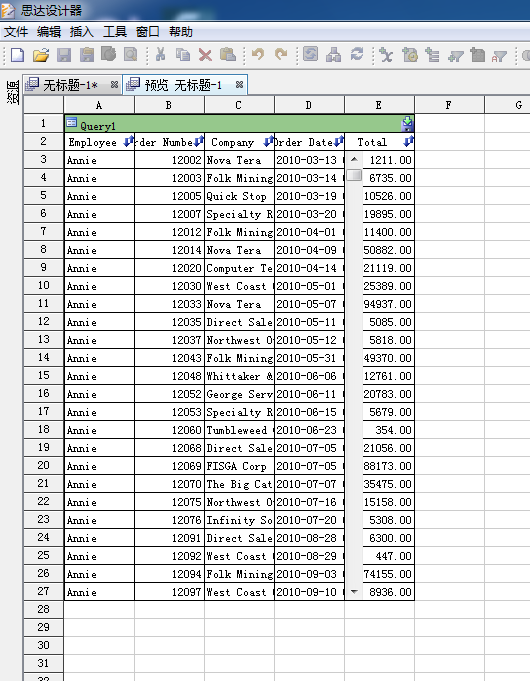This screenshot has width=530, height=681.
Task: Click the list scrollbar down arrow
Action: coord(354,592)
